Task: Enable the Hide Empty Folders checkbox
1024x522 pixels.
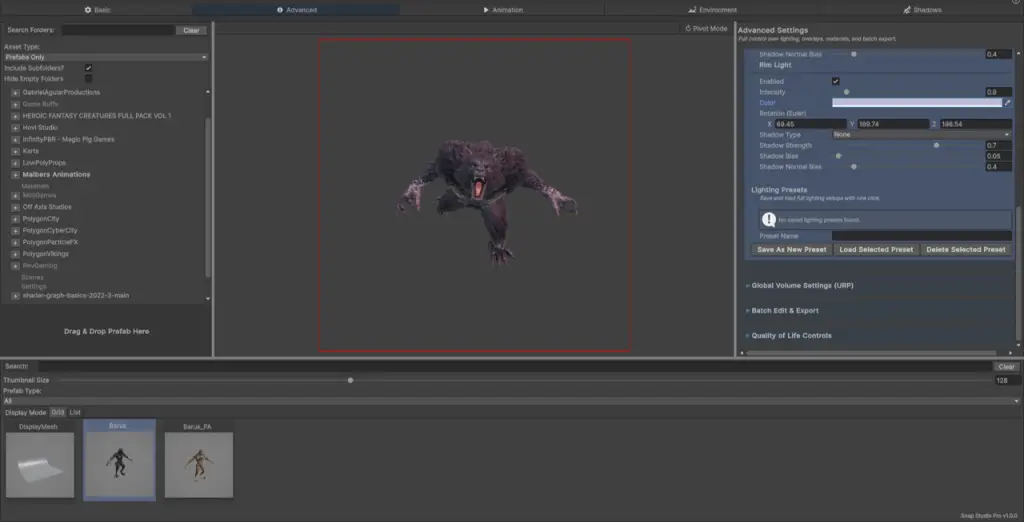Action: pos(88,78)
